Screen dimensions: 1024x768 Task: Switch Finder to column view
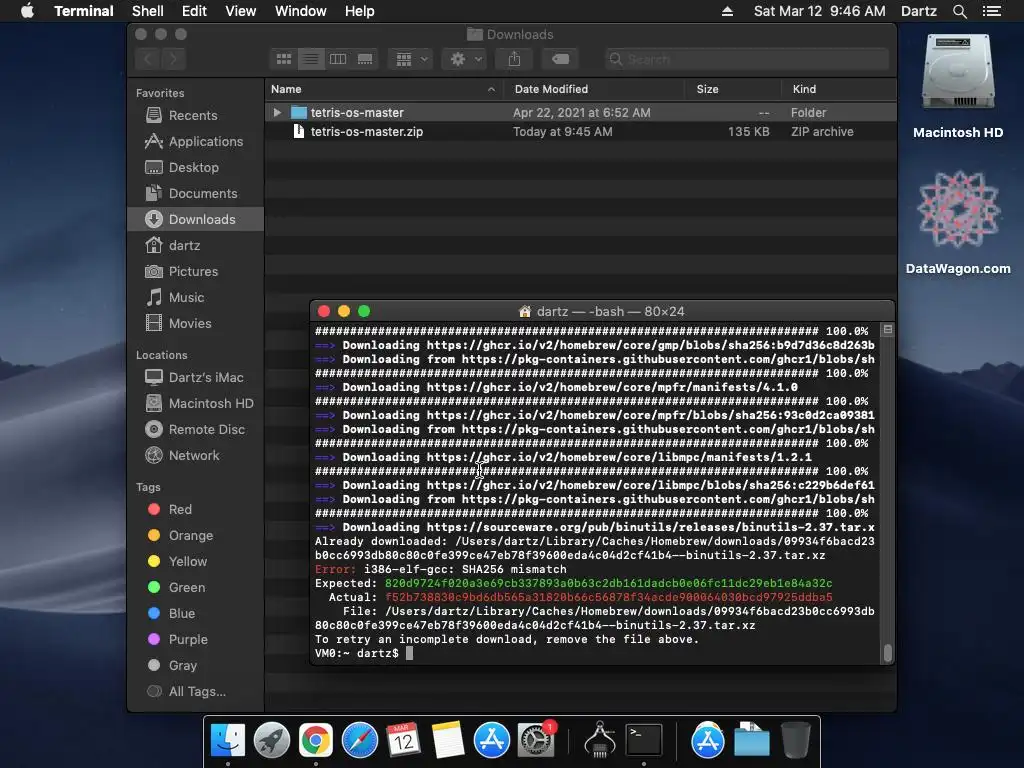pos(338,59)
